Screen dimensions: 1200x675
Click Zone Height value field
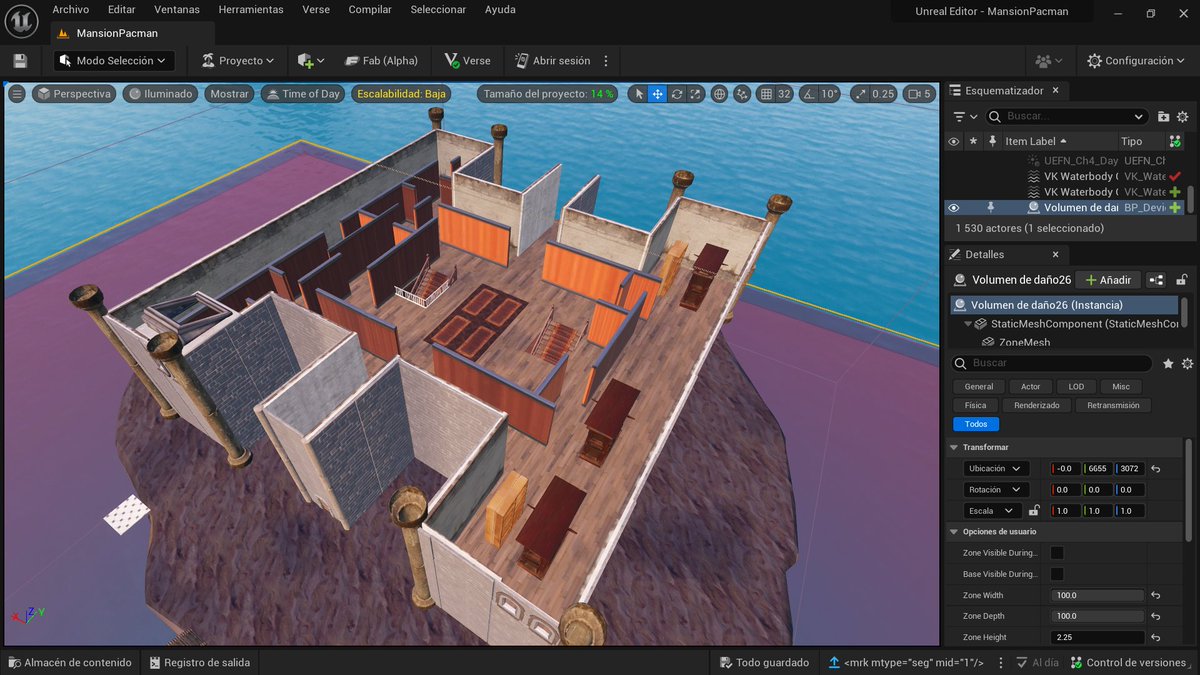pos(1097,637)
